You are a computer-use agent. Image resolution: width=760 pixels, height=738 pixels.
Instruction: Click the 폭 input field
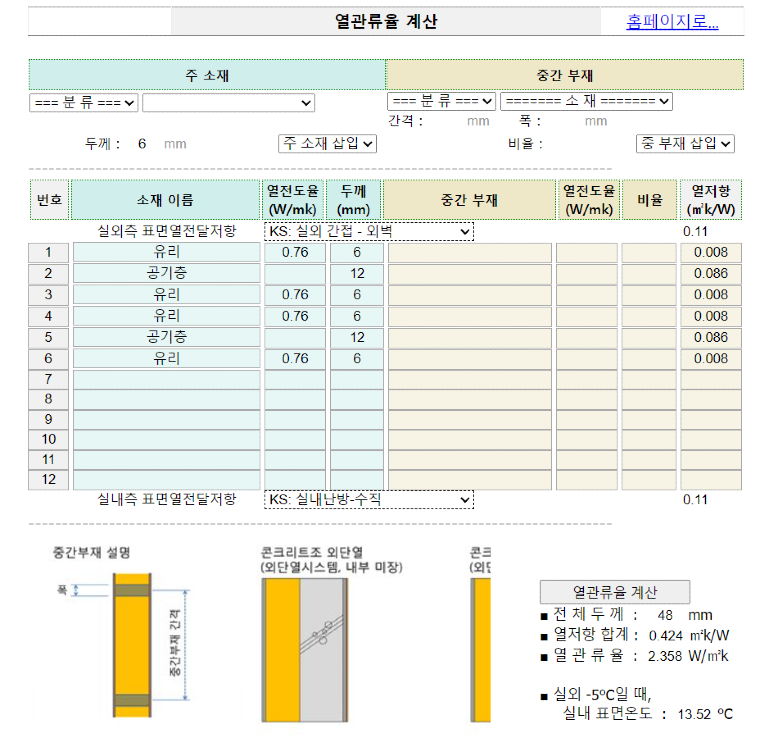click(562, 122)
